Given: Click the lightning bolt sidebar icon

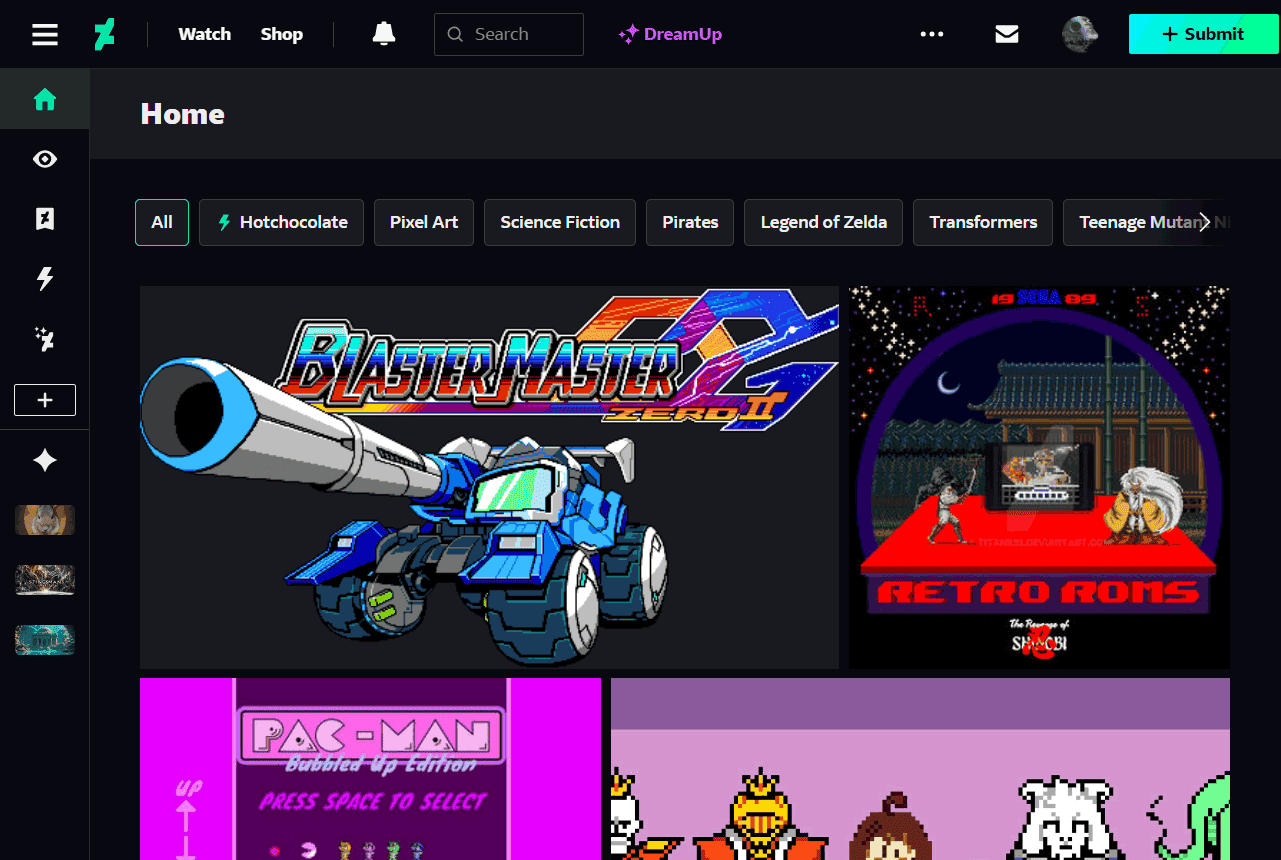Looking at the screenshot, I should pos(45,279).
